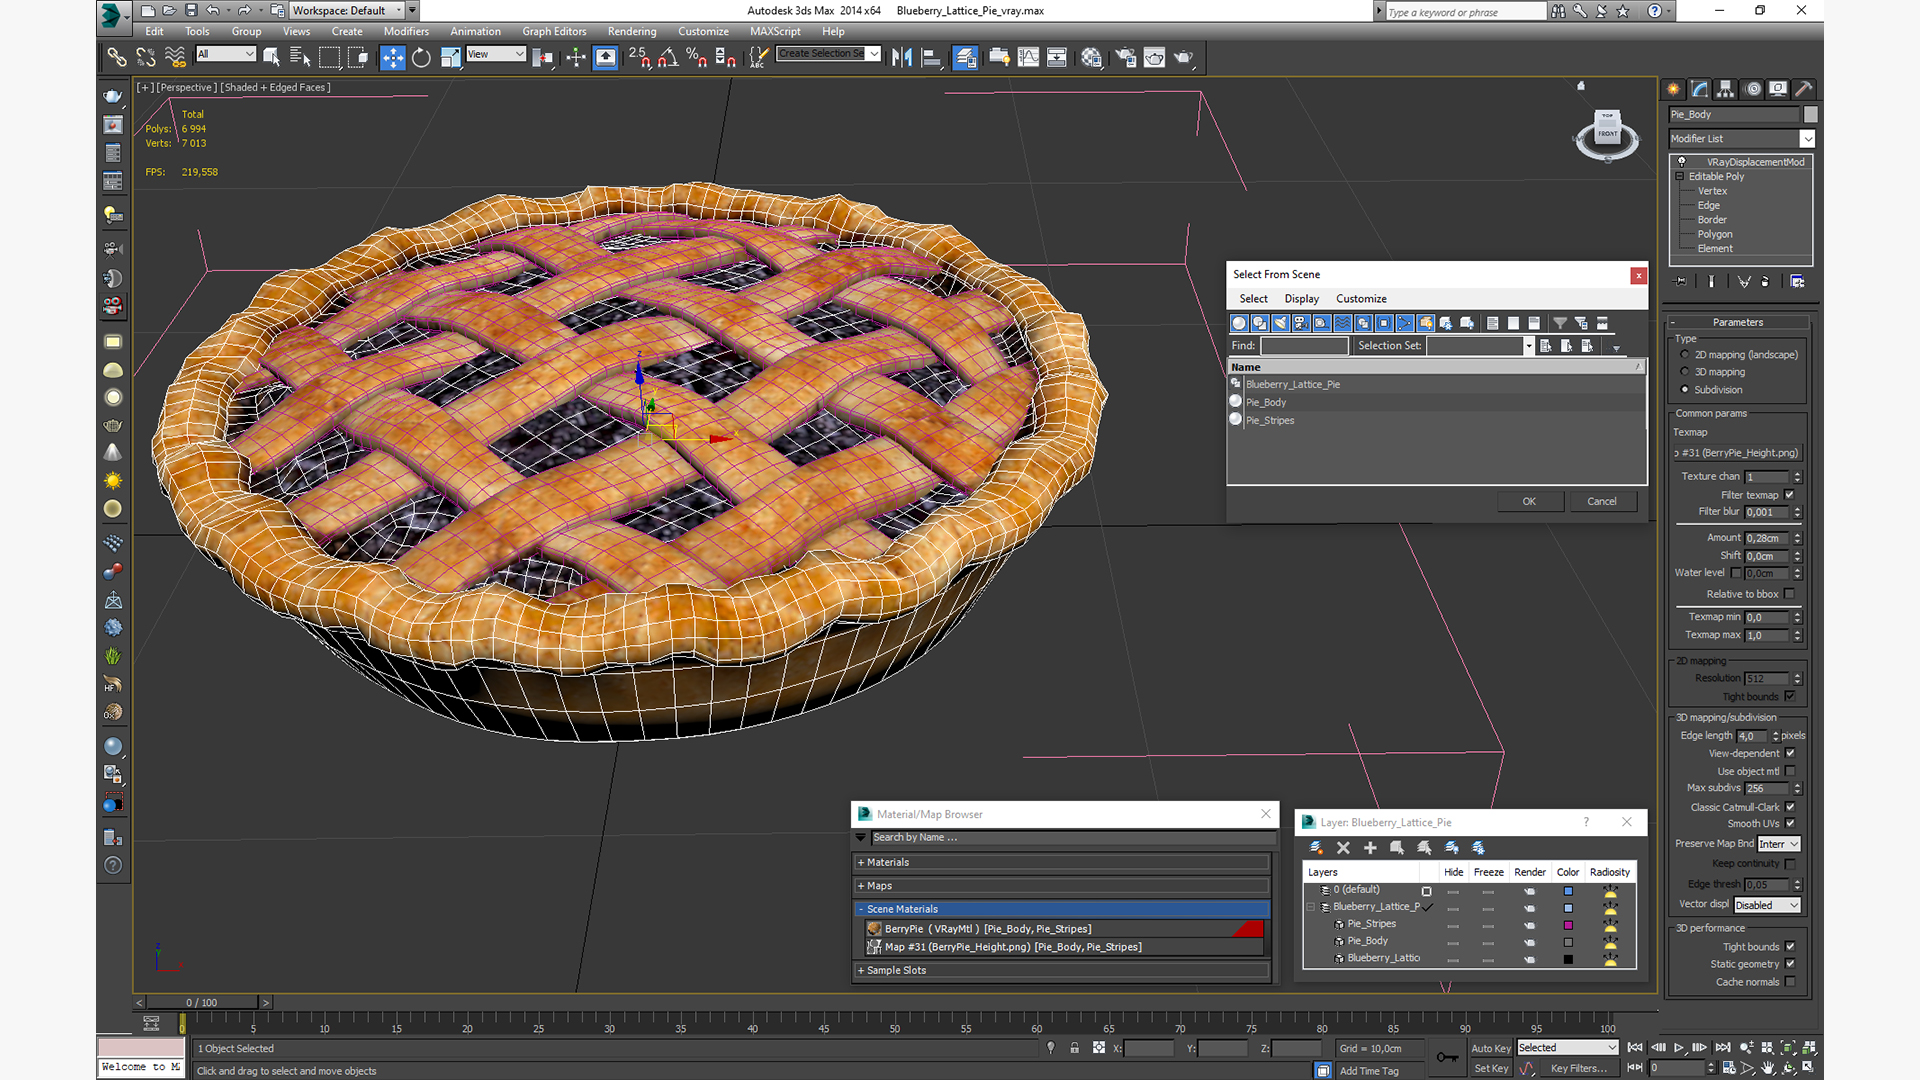Screen dimensions: 1920x1080
Task: Select Subdivision mapping type radio button
Action: pyautogui.click(x=1685, y=390)
